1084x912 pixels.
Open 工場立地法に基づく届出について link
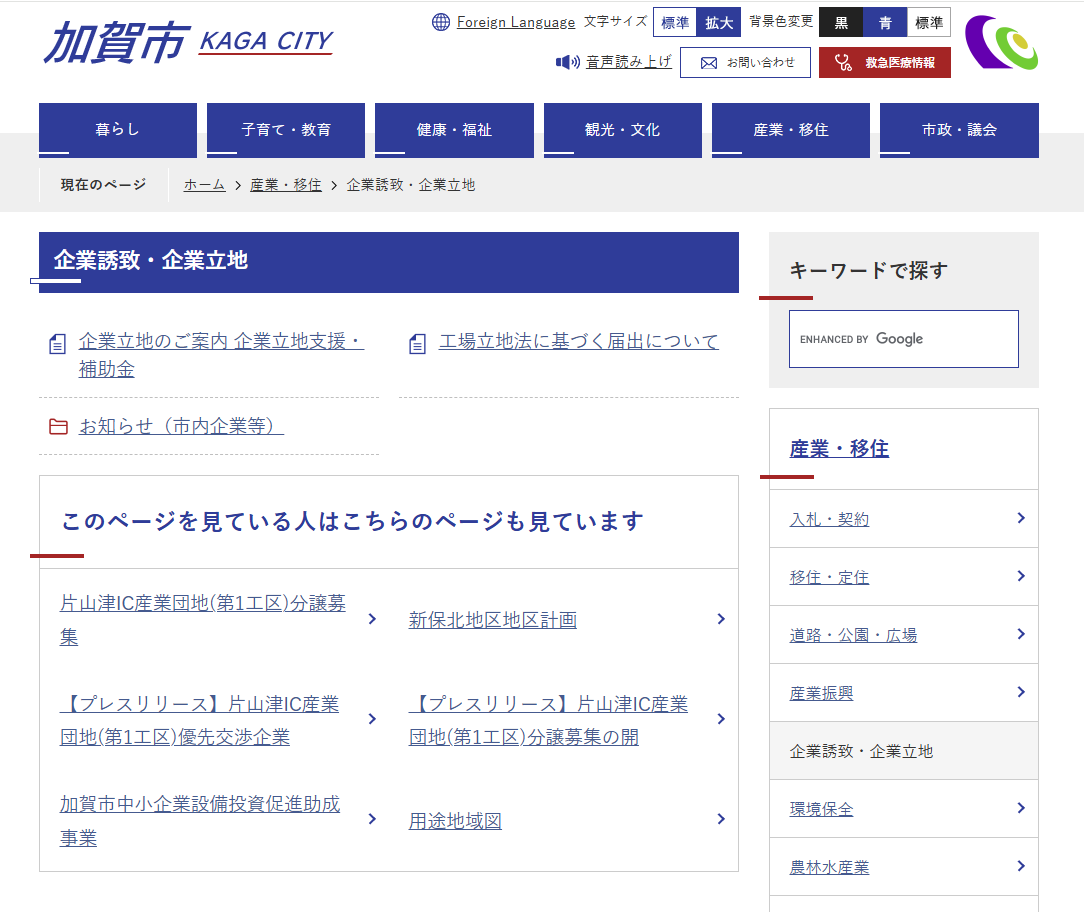click(579, 341)
